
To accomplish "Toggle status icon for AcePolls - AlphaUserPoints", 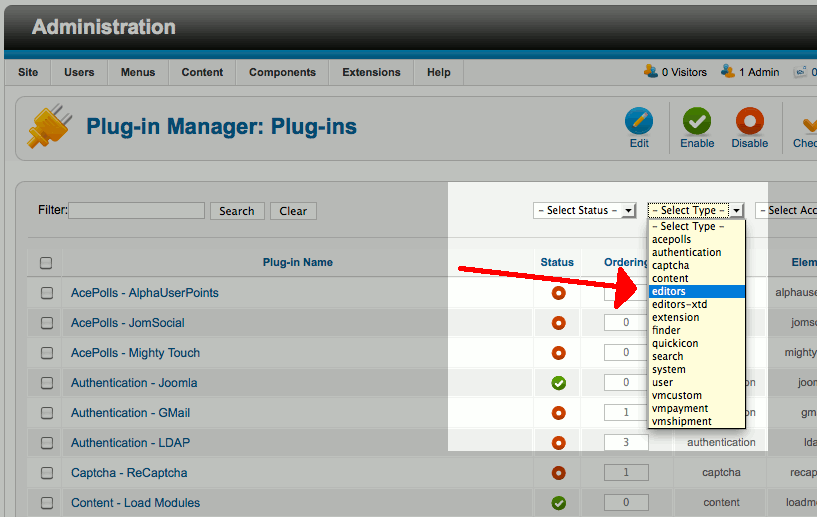I will point(559,293).
